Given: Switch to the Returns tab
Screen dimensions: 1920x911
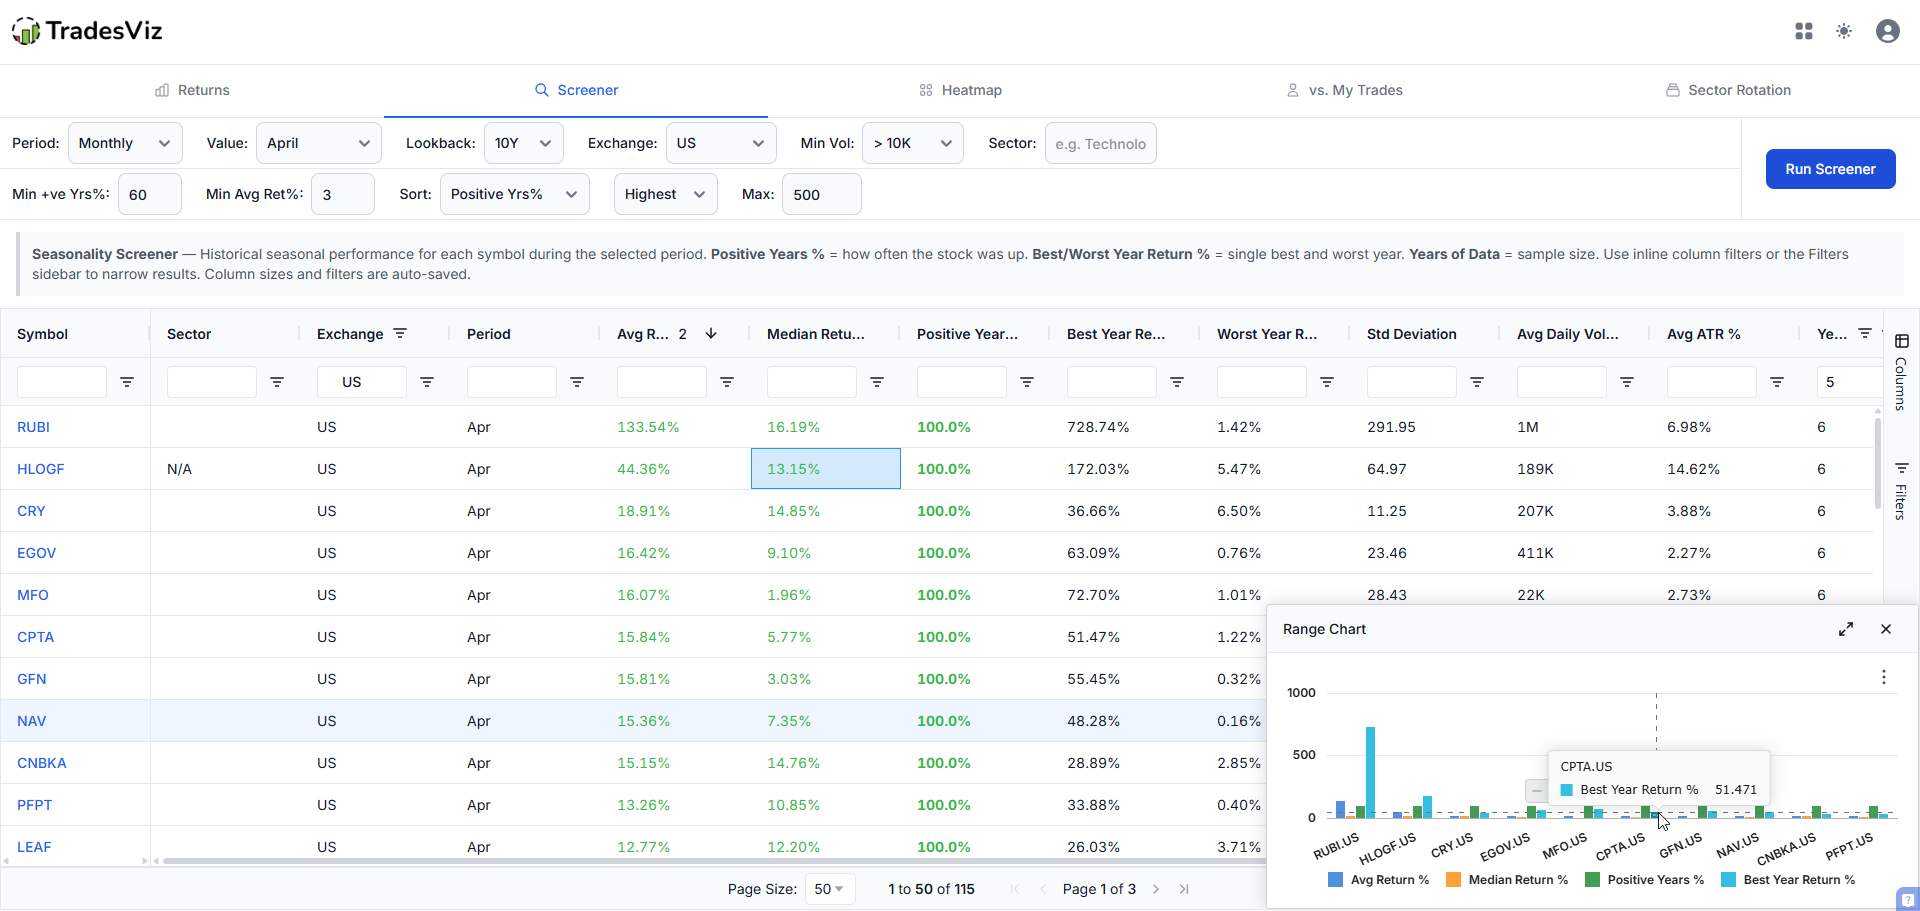Looking at the screenshot, I should point(192,90).
